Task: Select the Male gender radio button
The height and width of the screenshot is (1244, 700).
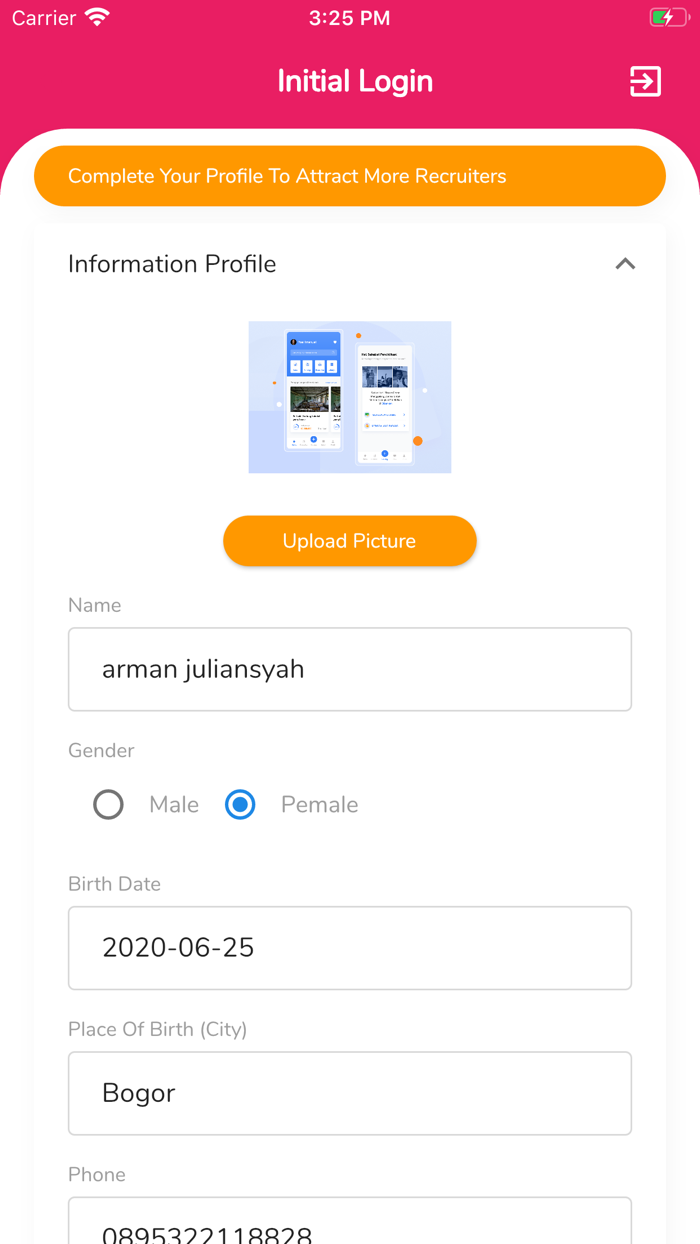Action: (x=108, y=804)
